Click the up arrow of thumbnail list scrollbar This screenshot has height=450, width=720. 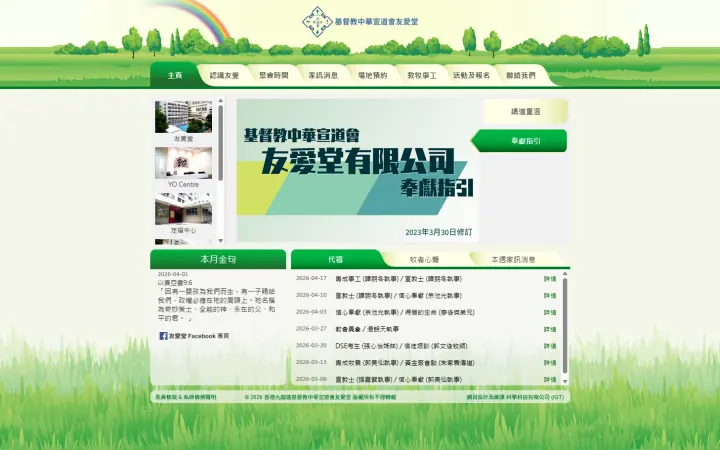pyautogui.click(x=220, y=100)
